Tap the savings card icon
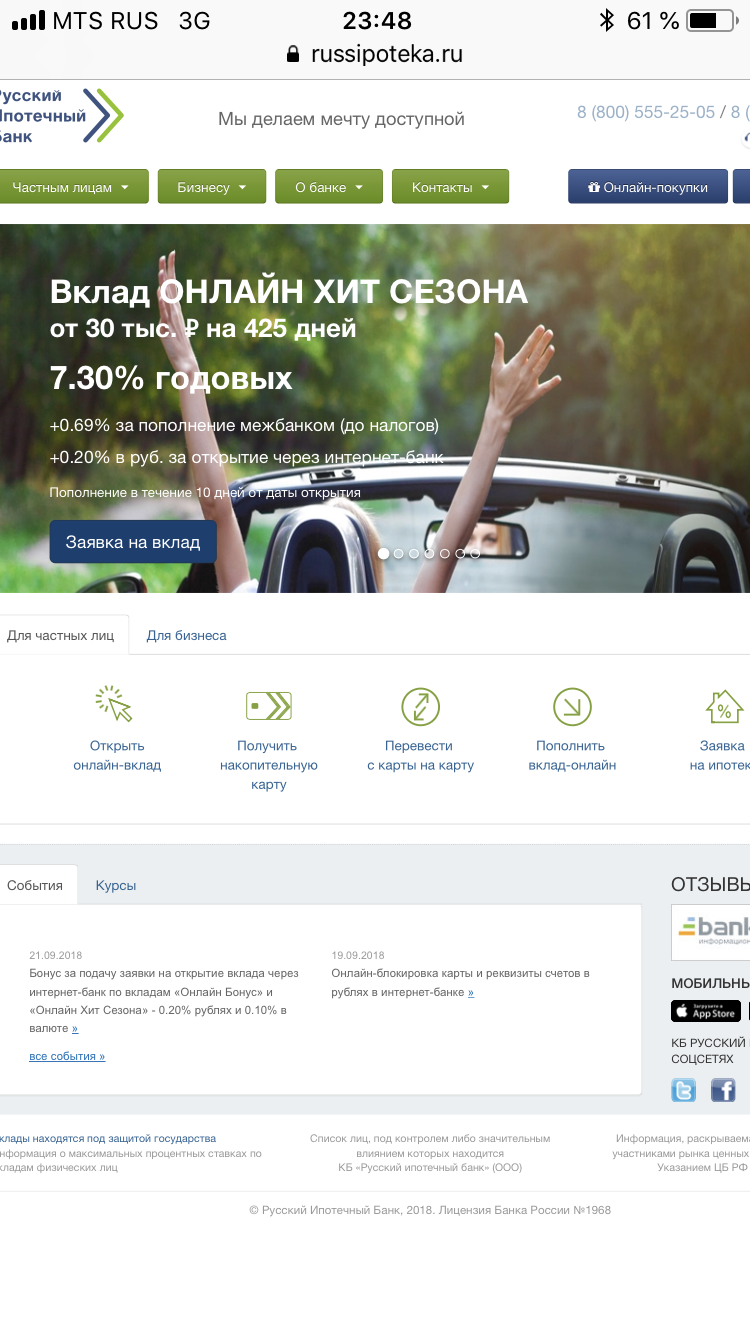The height and width of the screenshot is (1334, 750). [x=268, y=706]
